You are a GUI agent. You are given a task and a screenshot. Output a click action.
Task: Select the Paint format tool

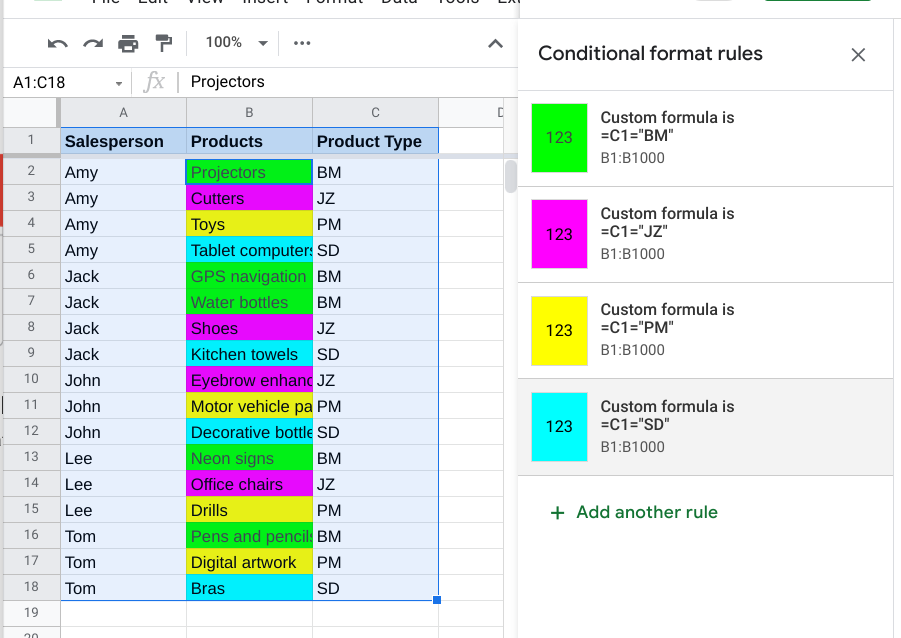(x=164, y=43)
